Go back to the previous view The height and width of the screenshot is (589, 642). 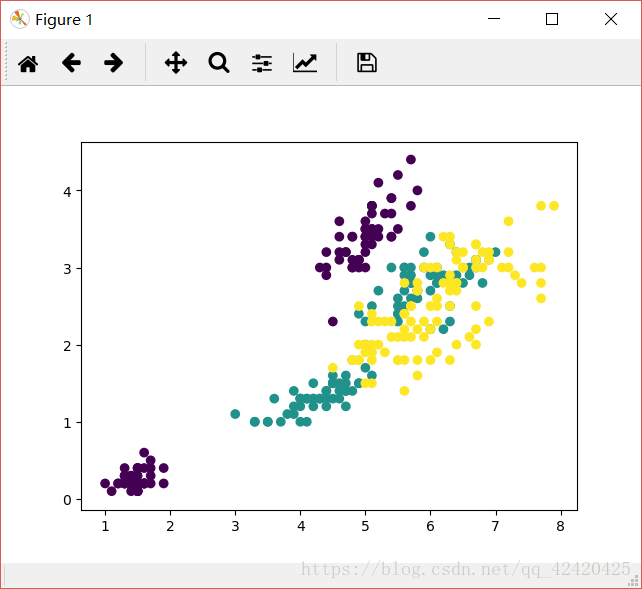(x=71, y=63)
